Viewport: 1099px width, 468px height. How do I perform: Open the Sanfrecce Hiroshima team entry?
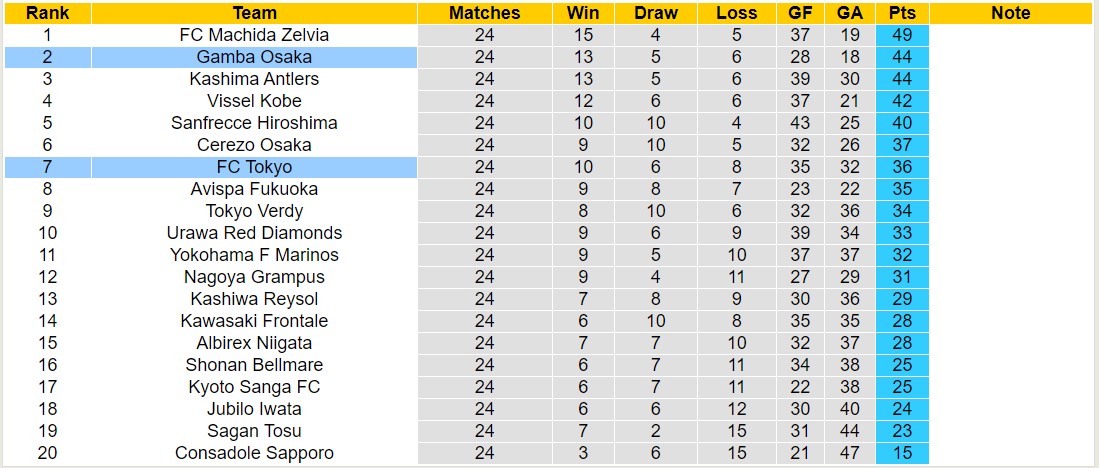point(254,123)
